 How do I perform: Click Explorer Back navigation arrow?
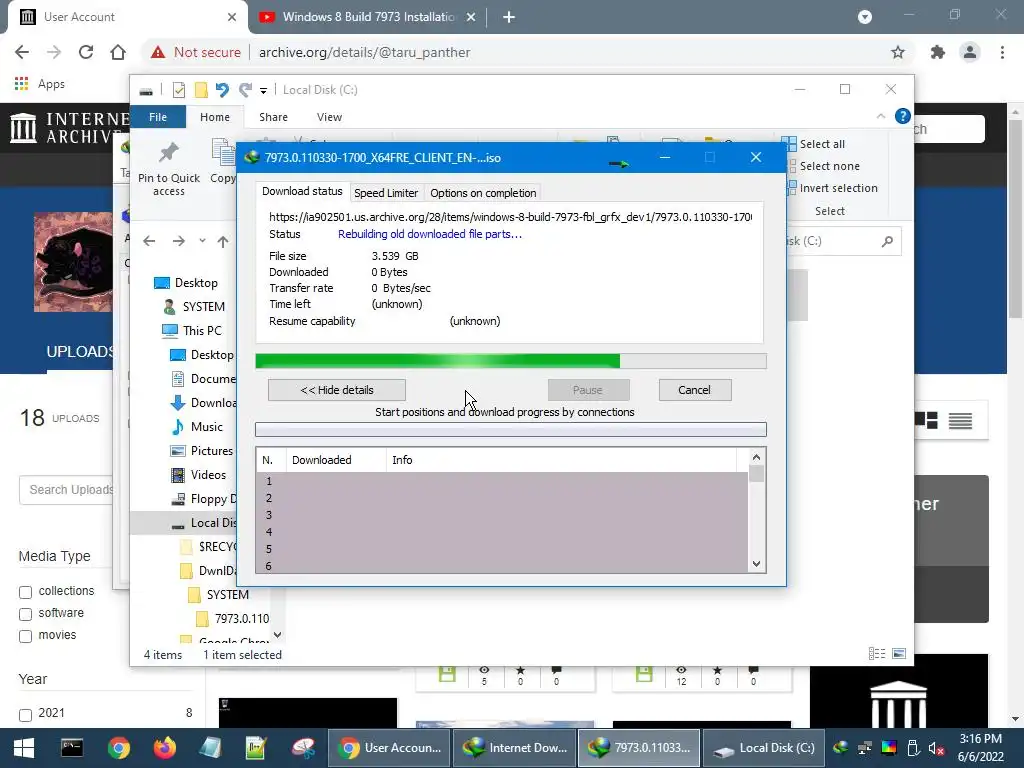(150, 241)
